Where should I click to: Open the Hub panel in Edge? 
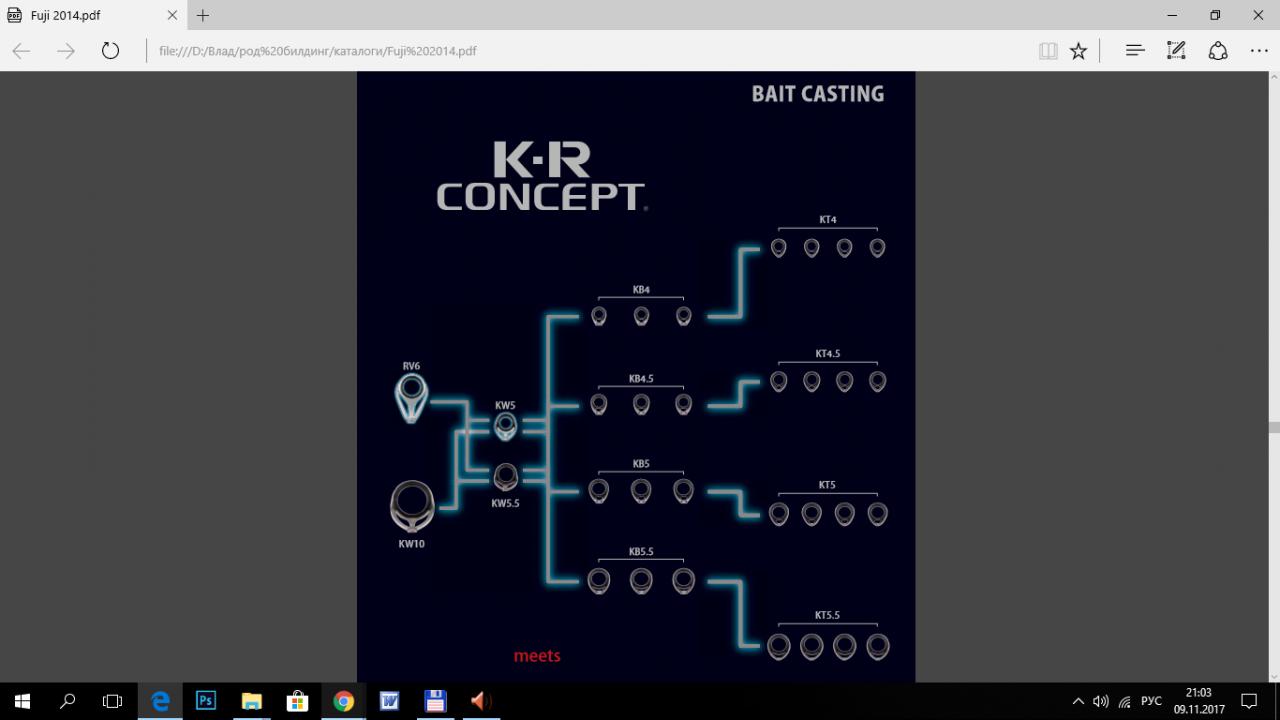(1134, 51)
